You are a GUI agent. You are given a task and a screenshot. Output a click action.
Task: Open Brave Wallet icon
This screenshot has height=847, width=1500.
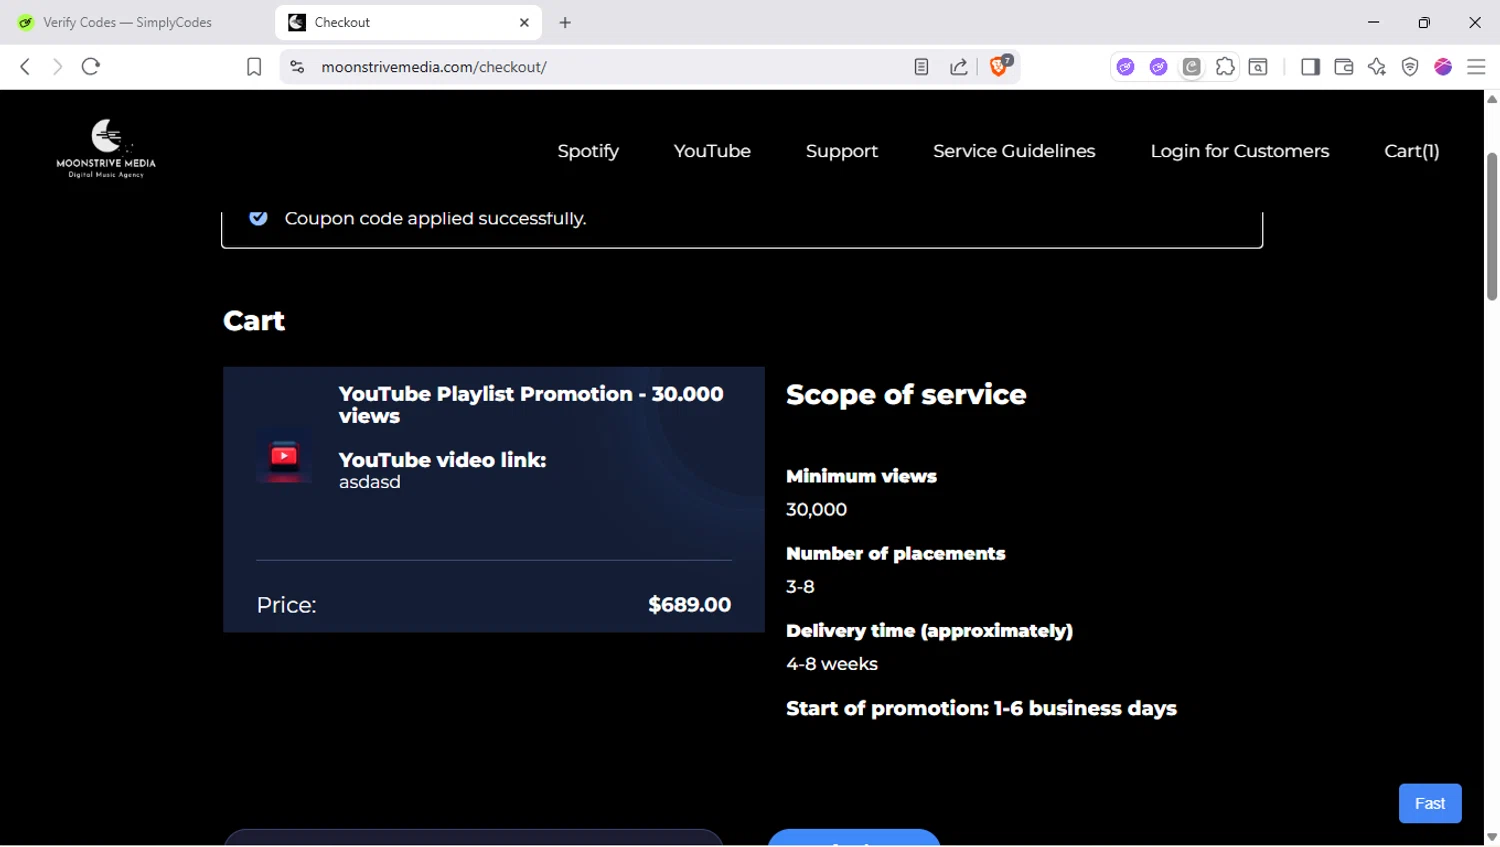(x=1343, y=67)
